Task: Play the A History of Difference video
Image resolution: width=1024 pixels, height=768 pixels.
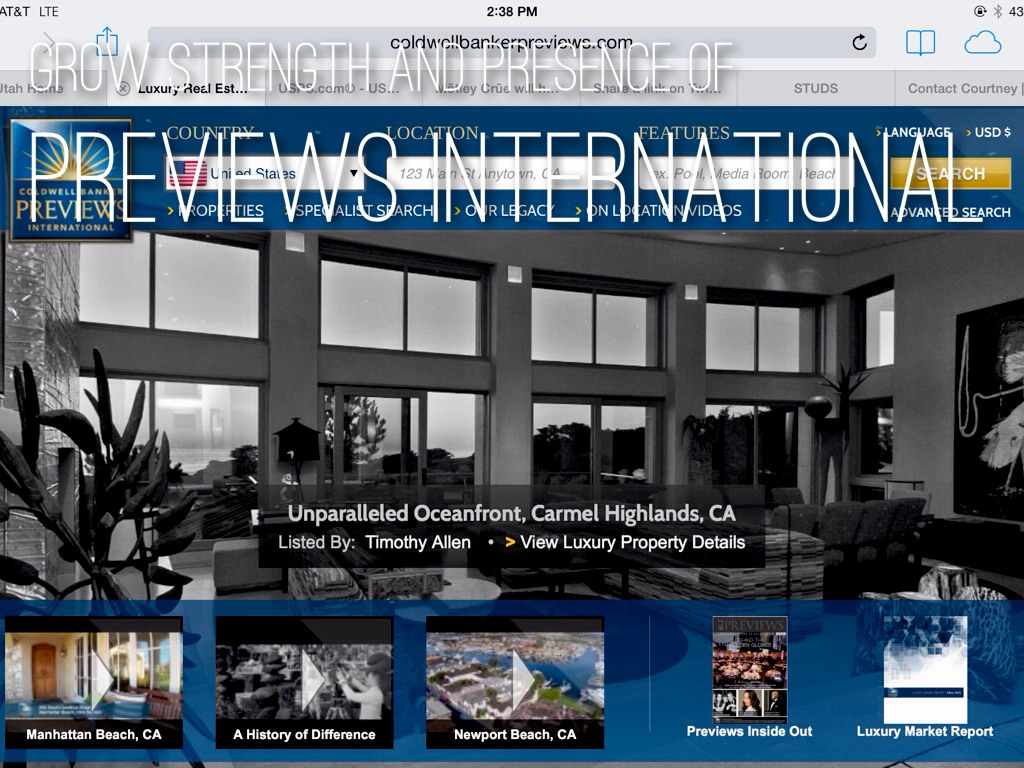Action: click(304, 682)
